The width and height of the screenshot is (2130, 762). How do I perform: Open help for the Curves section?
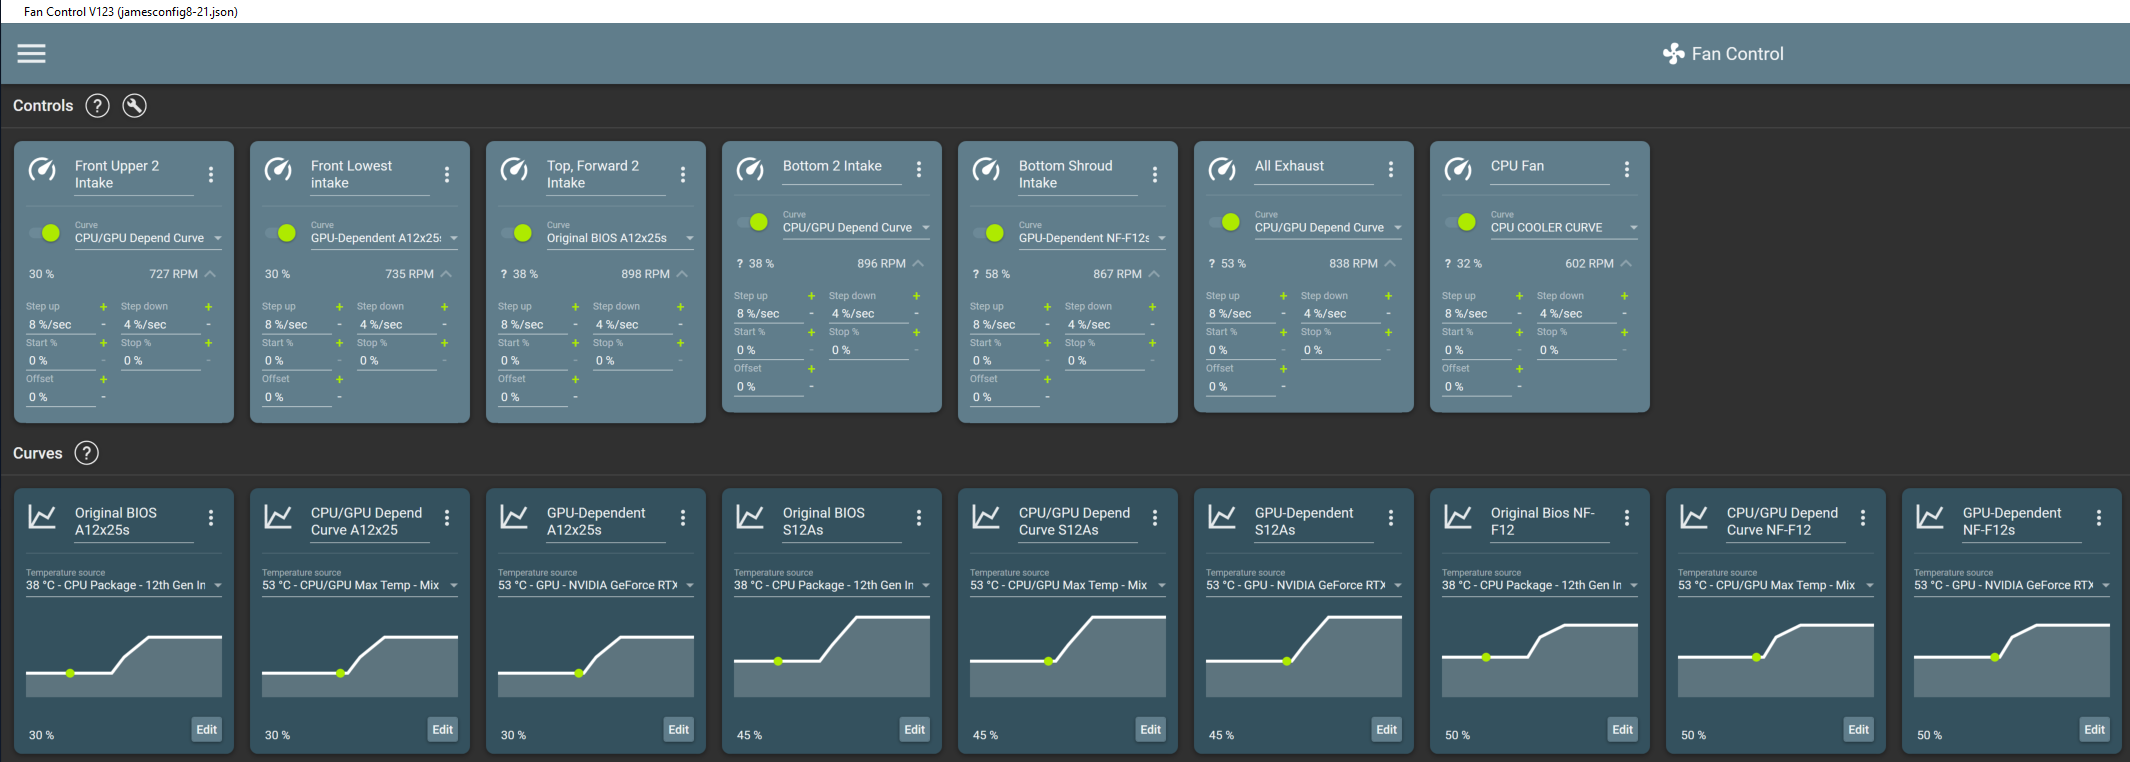[x=87, y=453]
